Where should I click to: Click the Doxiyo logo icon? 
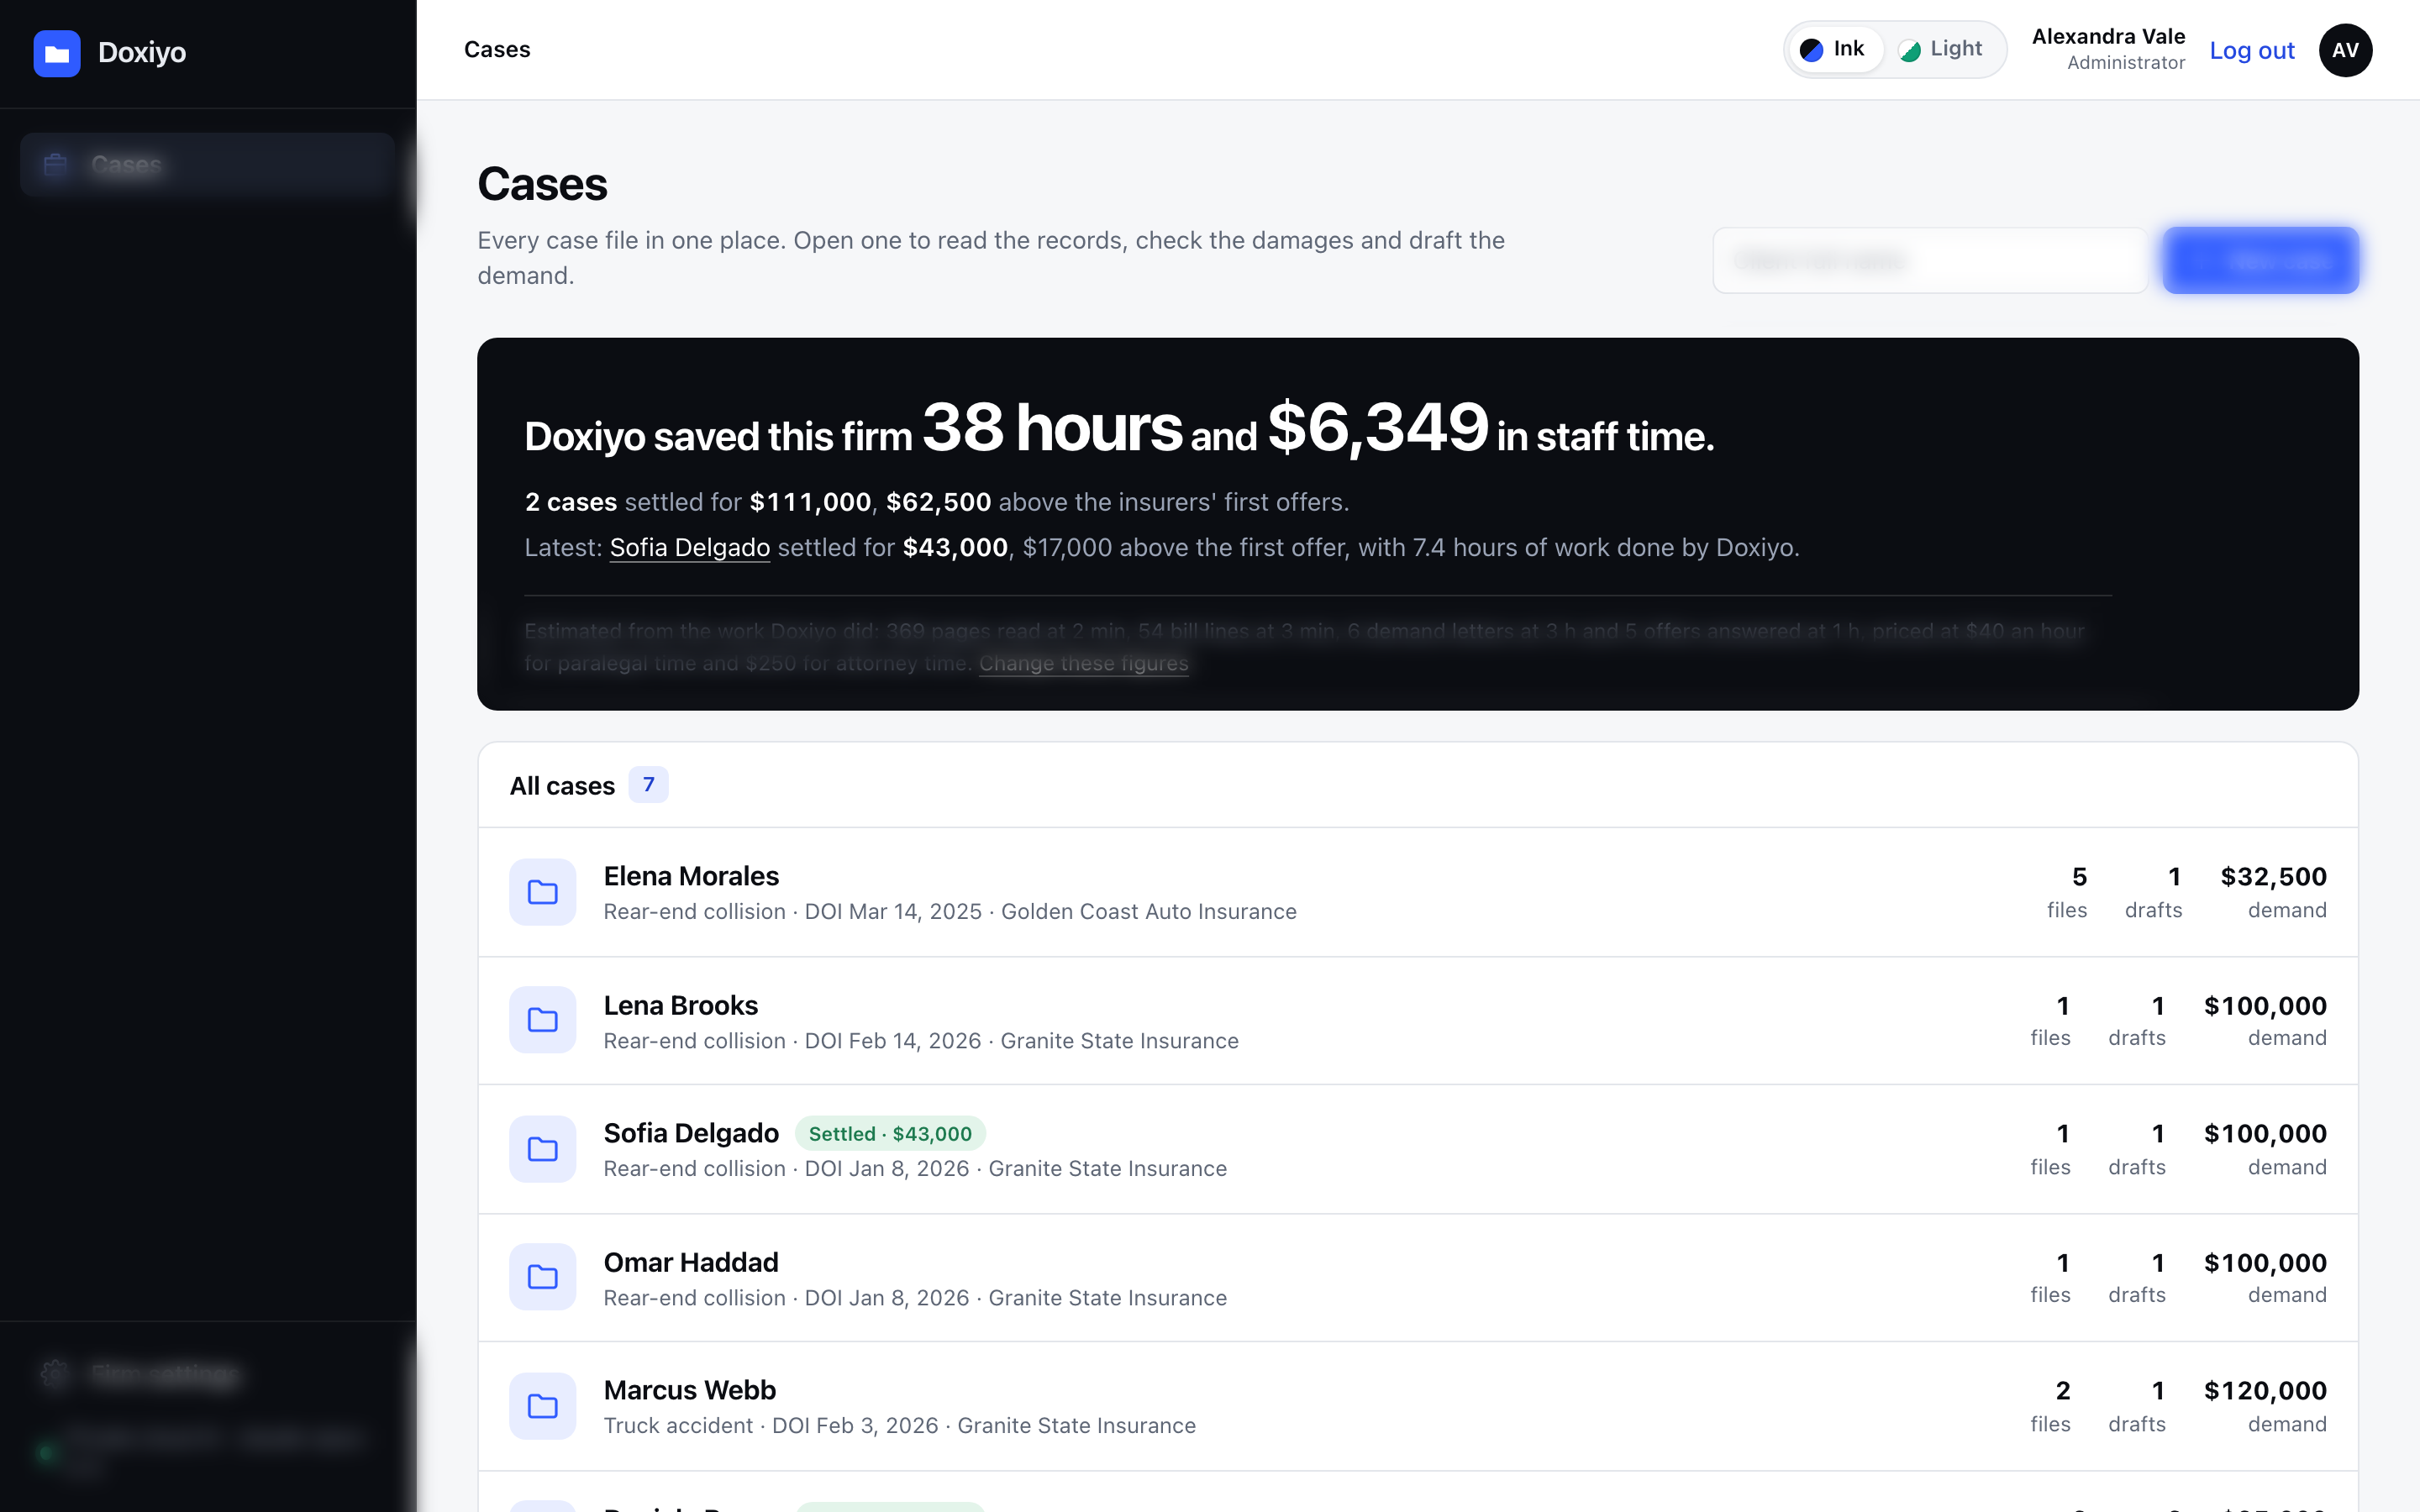(57, 53)
